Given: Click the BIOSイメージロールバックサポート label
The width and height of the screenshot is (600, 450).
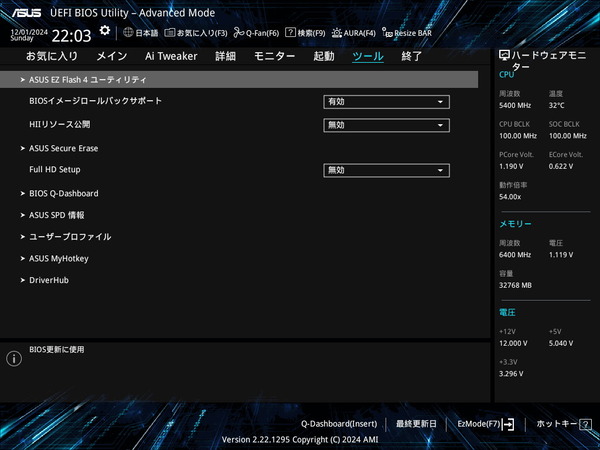Looking at the screenshot, I should (95, 101).
